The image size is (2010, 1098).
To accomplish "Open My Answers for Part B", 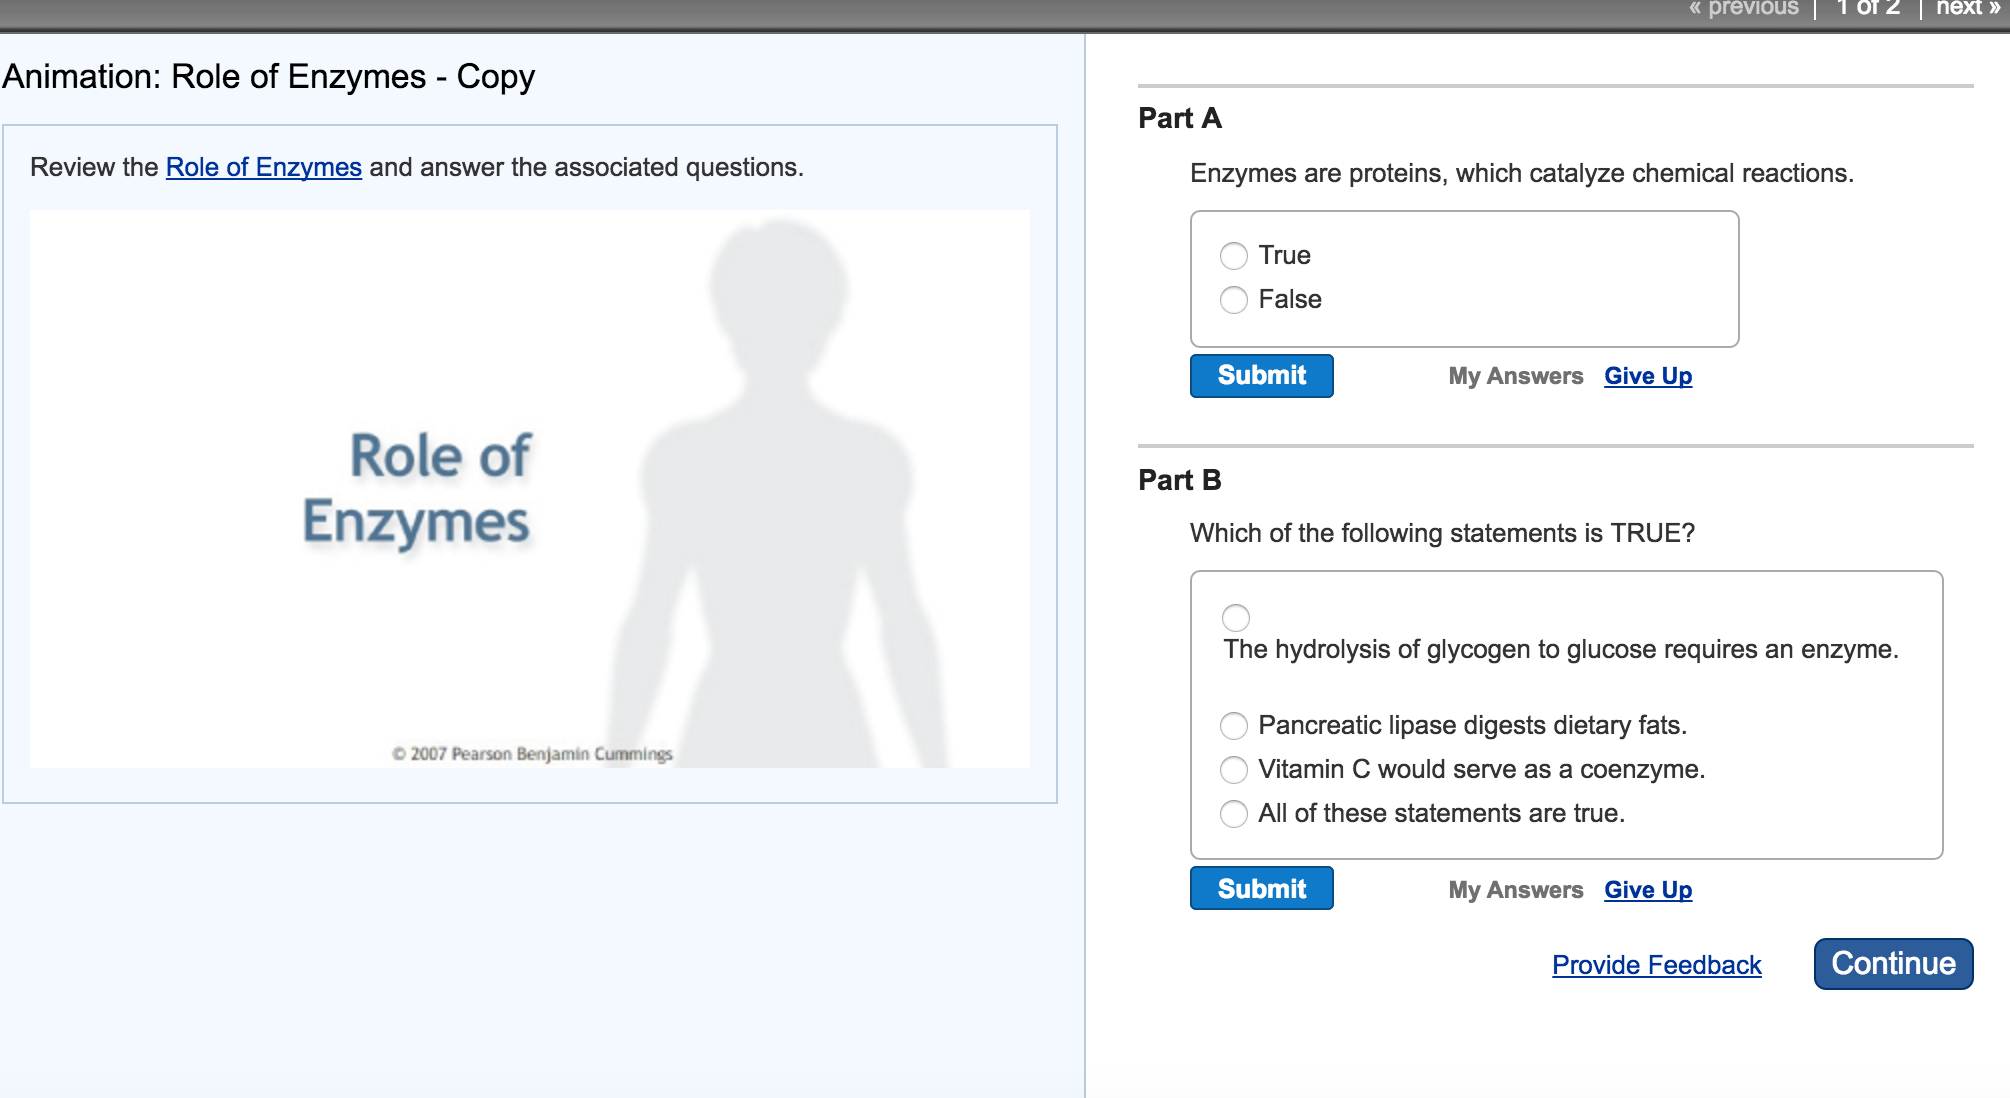I will (1515, 890).
